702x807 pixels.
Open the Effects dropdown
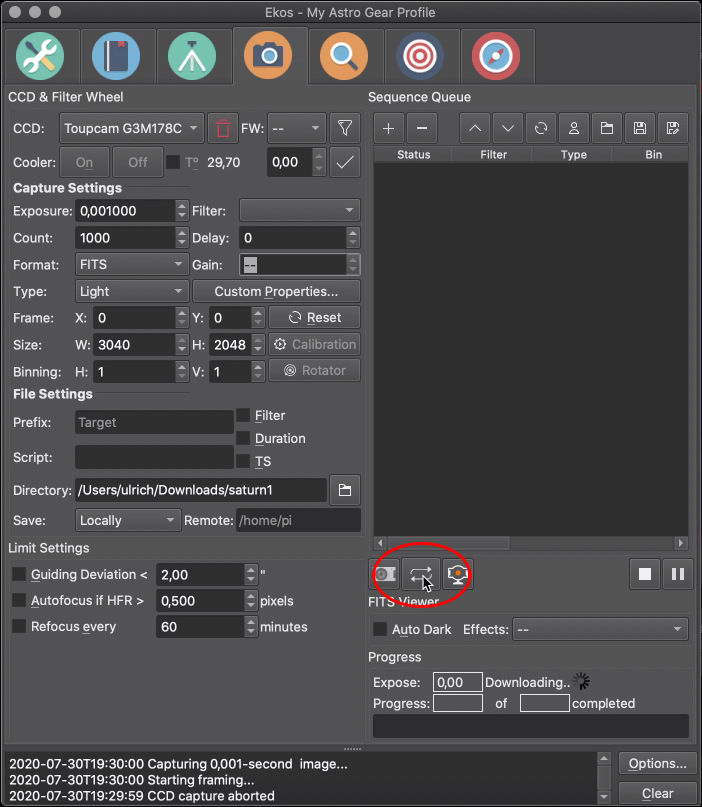click(600, 629)
